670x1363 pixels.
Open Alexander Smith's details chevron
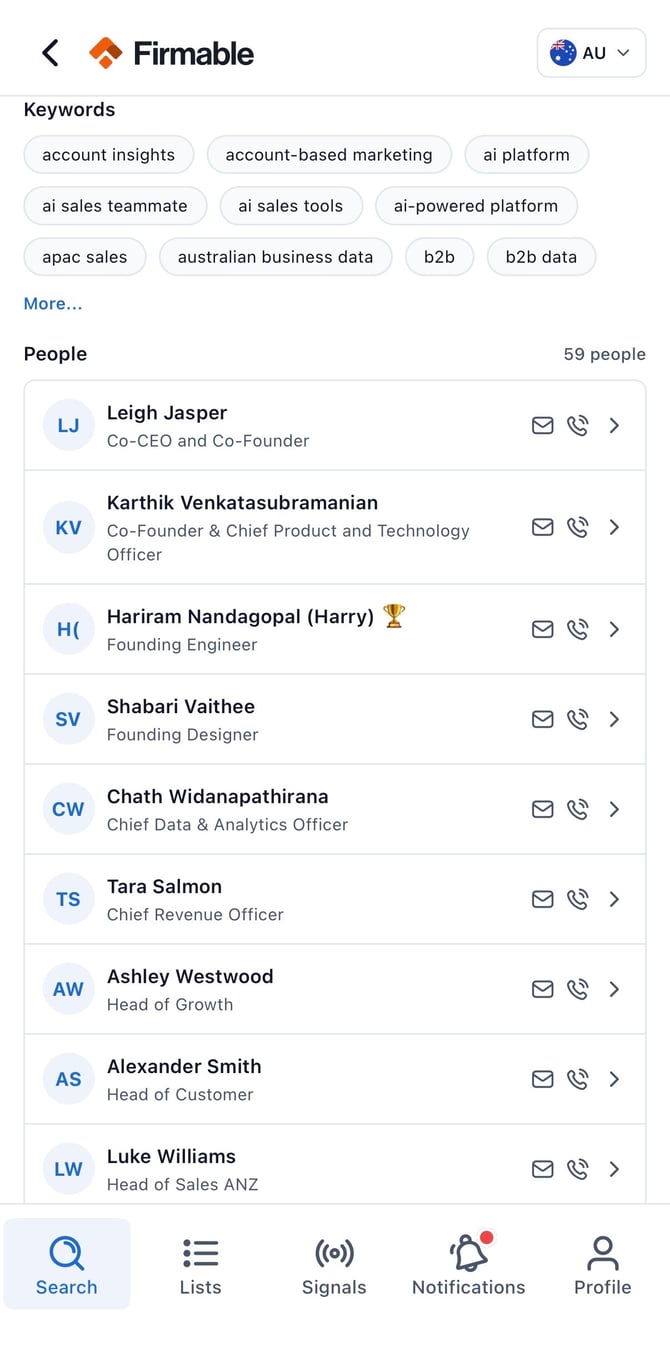click(614, 1079)
